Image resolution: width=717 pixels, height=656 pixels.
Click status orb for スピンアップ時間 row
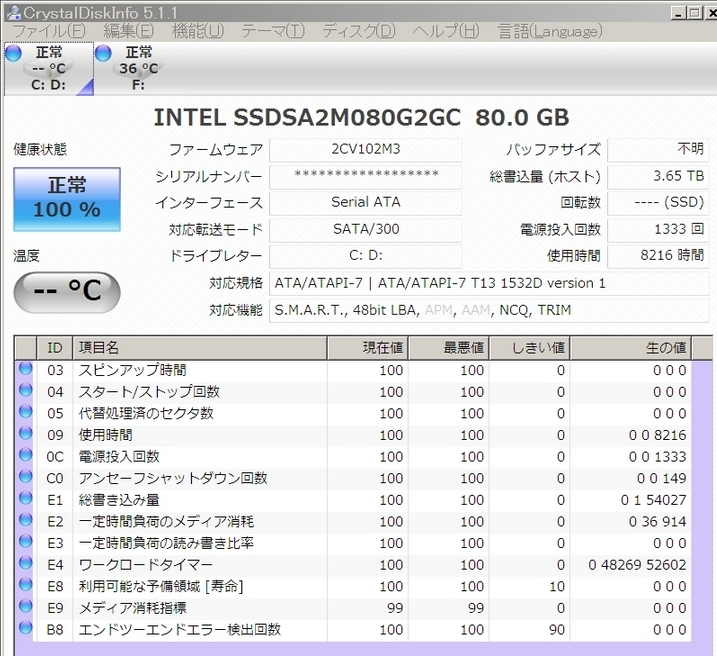pyautogui.click(x=25, y=370)
